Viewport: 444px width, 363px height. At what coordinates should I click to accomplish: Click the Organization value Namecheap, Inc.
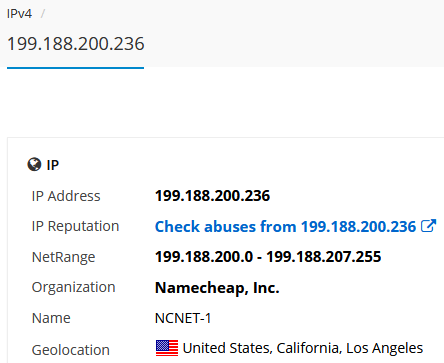coord(217,288)
